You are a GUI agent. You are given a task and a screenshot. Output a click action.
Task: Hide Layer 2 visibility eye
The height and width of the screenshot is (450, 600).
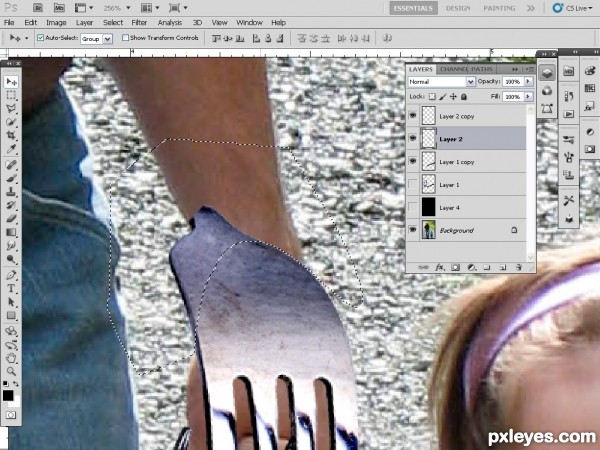coord(412,138)
